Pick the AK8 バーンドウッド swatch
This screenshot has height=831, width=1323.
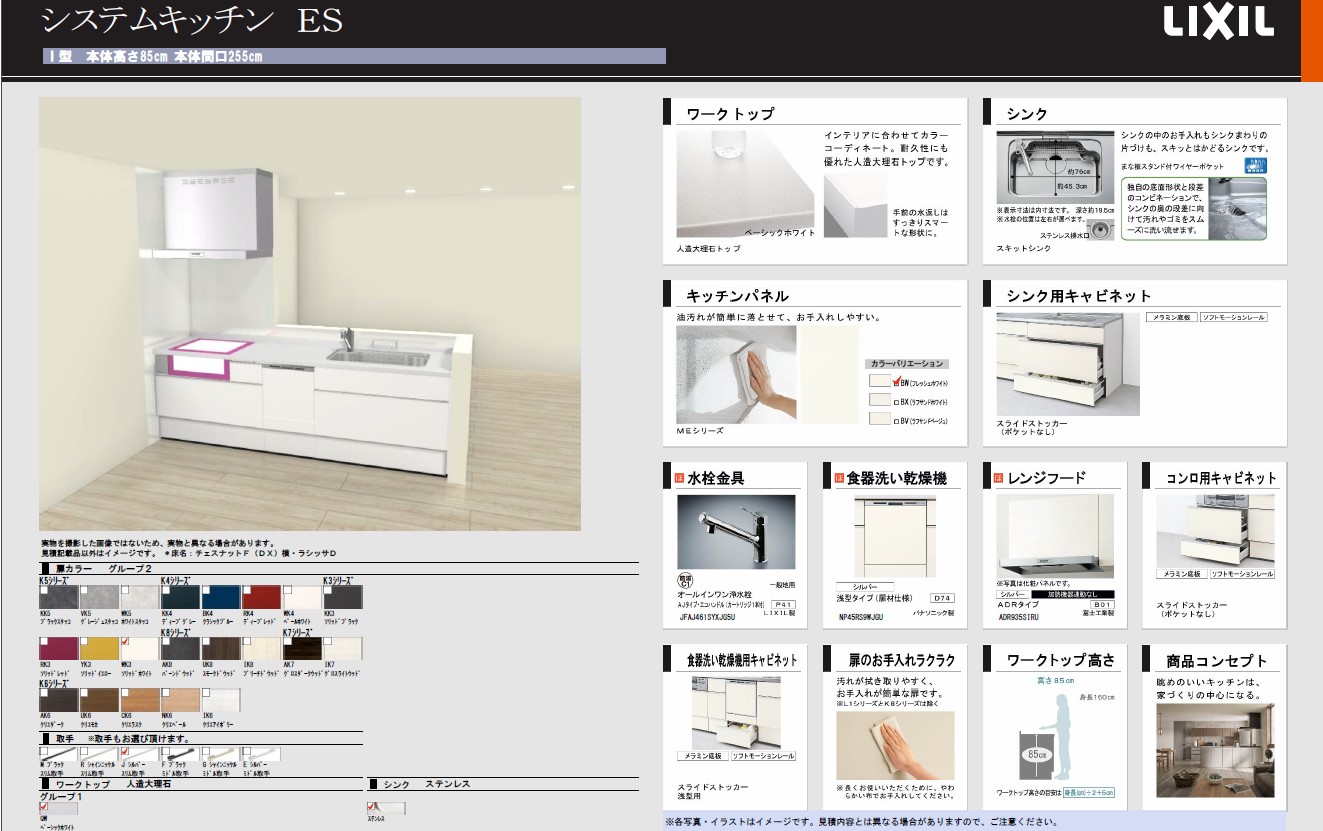(180, 649)
